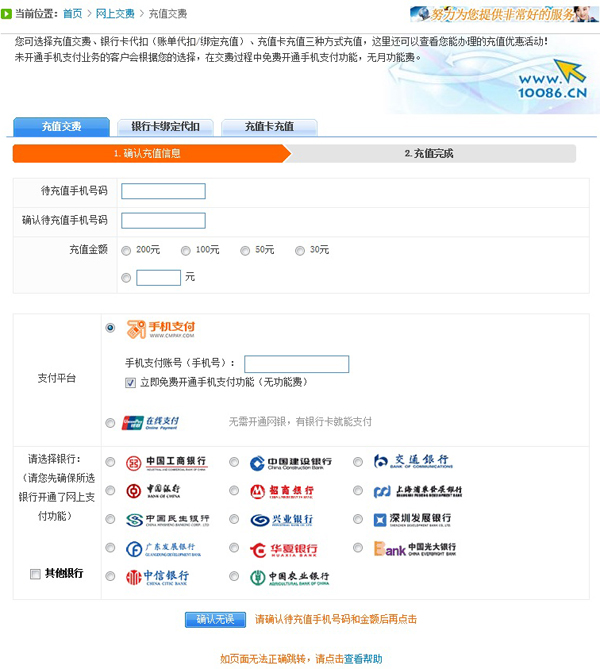Click the 中信银行 logo
Screen dimensions: 600x669
[x=157, y=577]
